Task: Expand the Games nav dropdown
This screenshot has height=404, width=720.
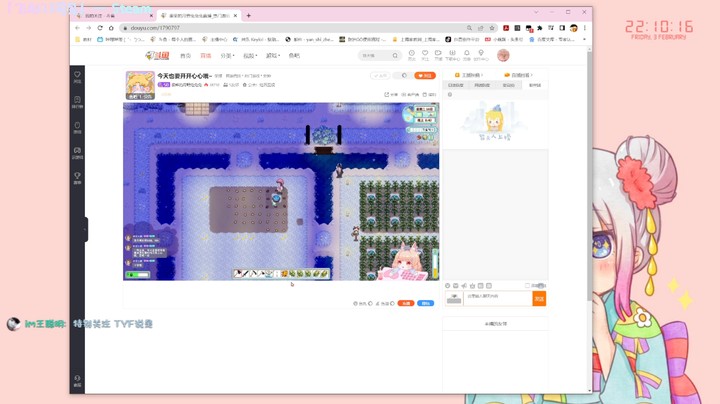Action: [x=272, y=56]
